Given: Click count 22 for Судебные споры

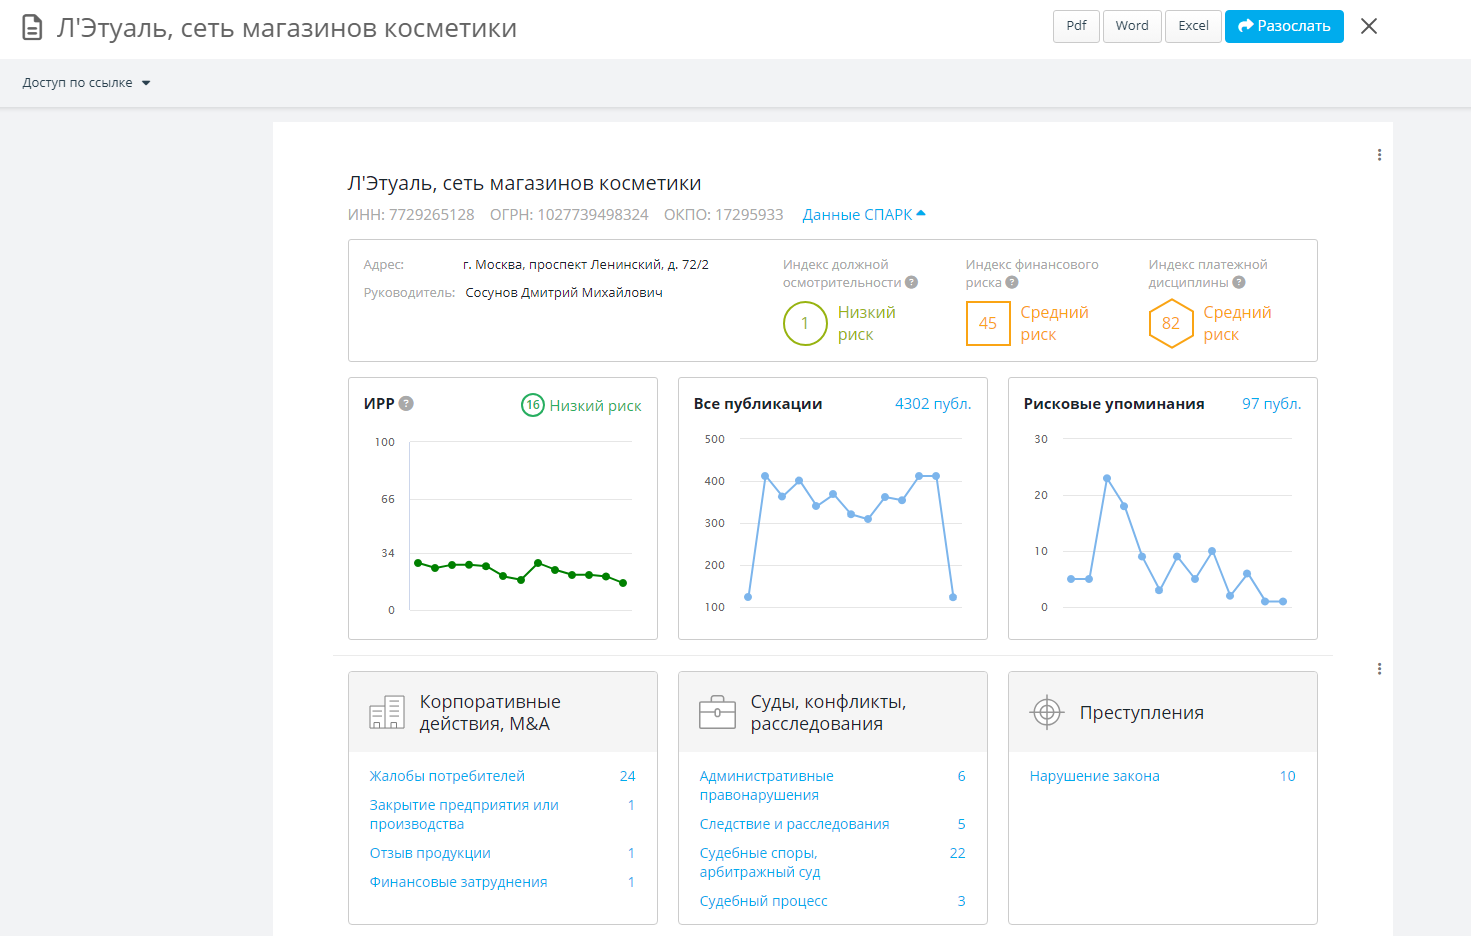Looking at the screenshot, I should (957, 853).
